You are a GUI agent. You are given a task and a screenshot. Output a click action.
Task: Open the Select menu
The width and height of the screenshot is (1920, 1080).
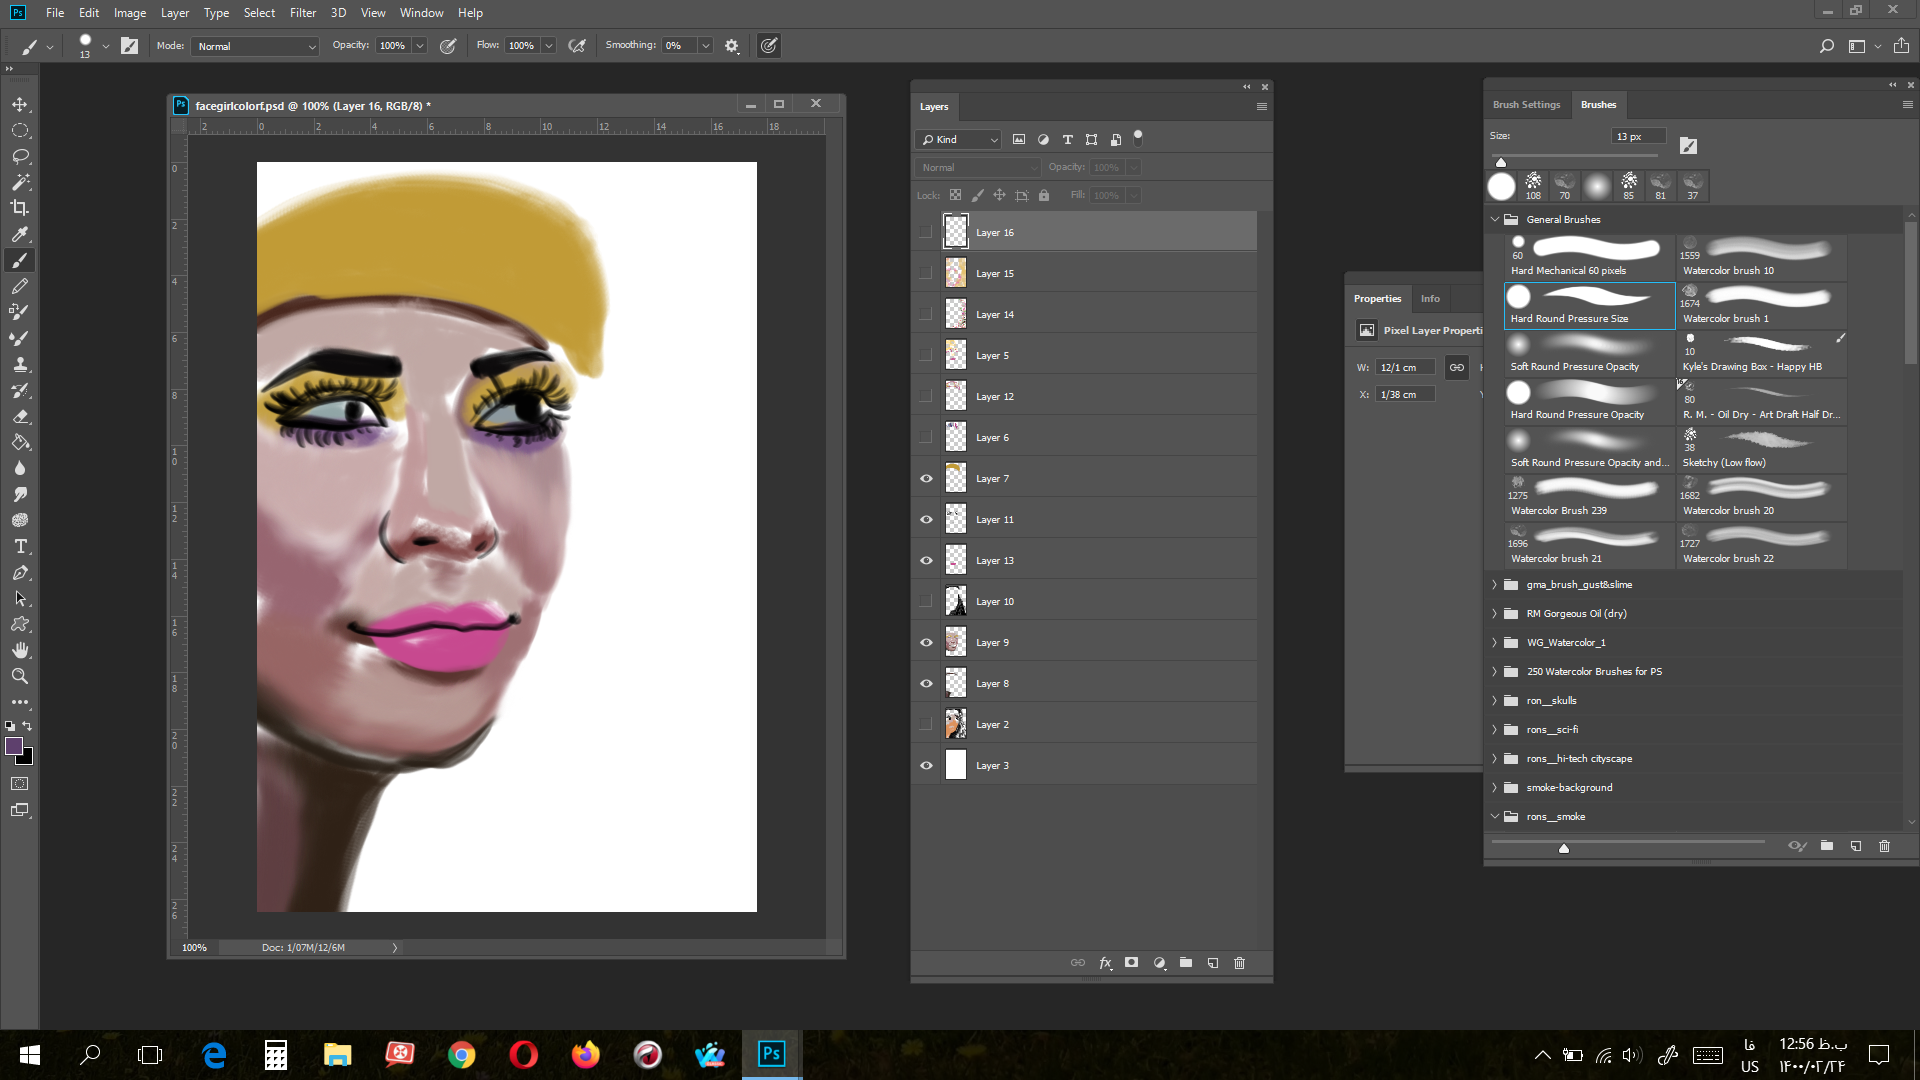[259, 13]
